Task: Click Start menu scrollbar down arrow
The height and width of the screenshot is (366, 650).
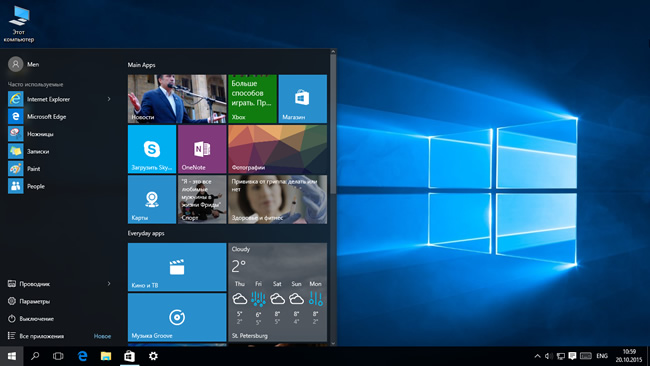Action: 333,343
